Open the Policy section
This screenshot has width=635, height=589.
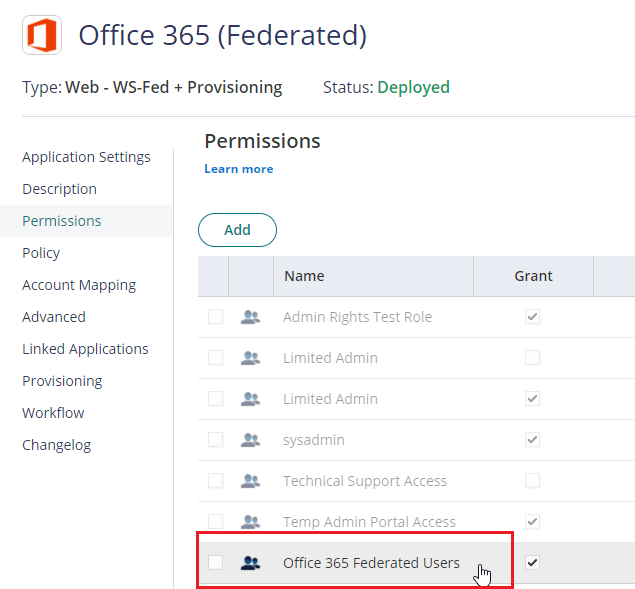(41, 253)
